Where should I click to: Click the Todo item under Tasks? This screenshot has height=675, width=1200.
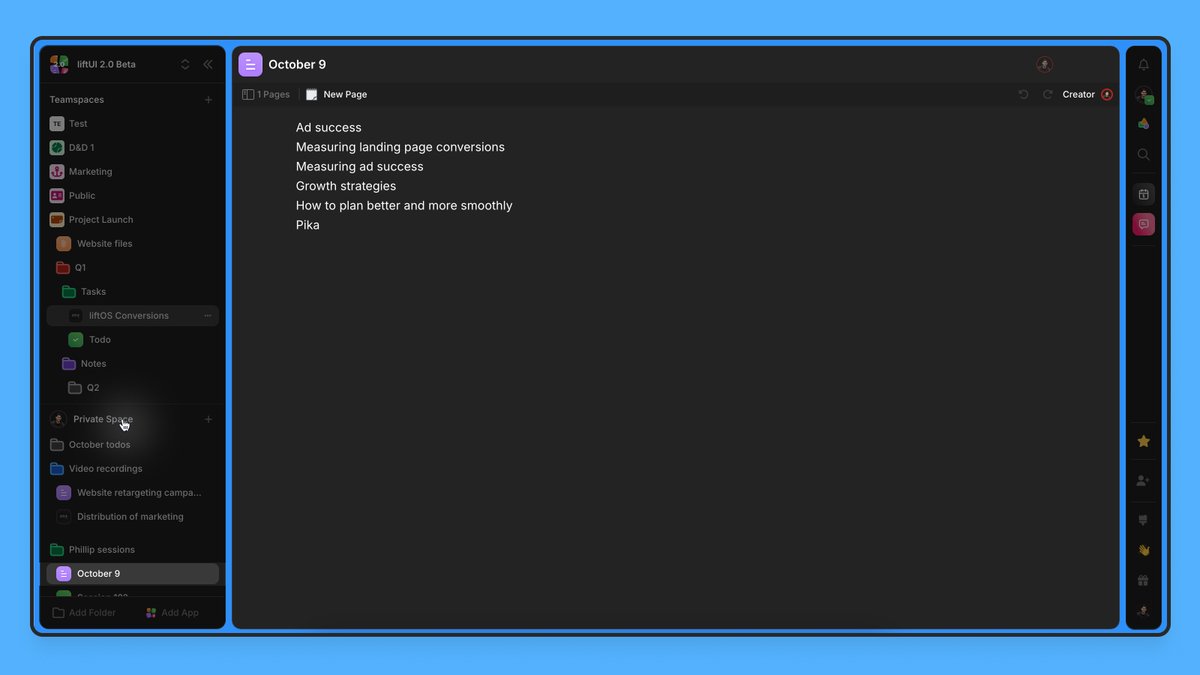[97, 339]
